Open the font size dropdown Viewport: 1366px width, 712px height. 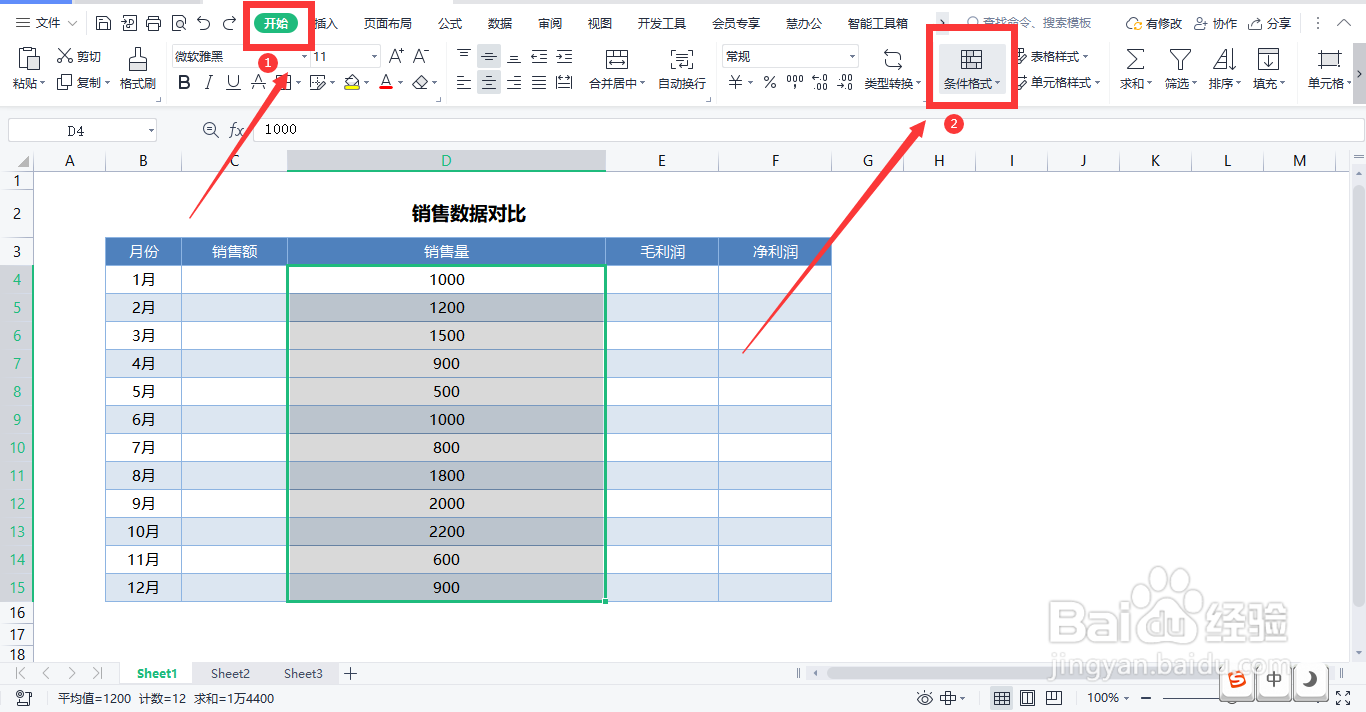point(374,57)
